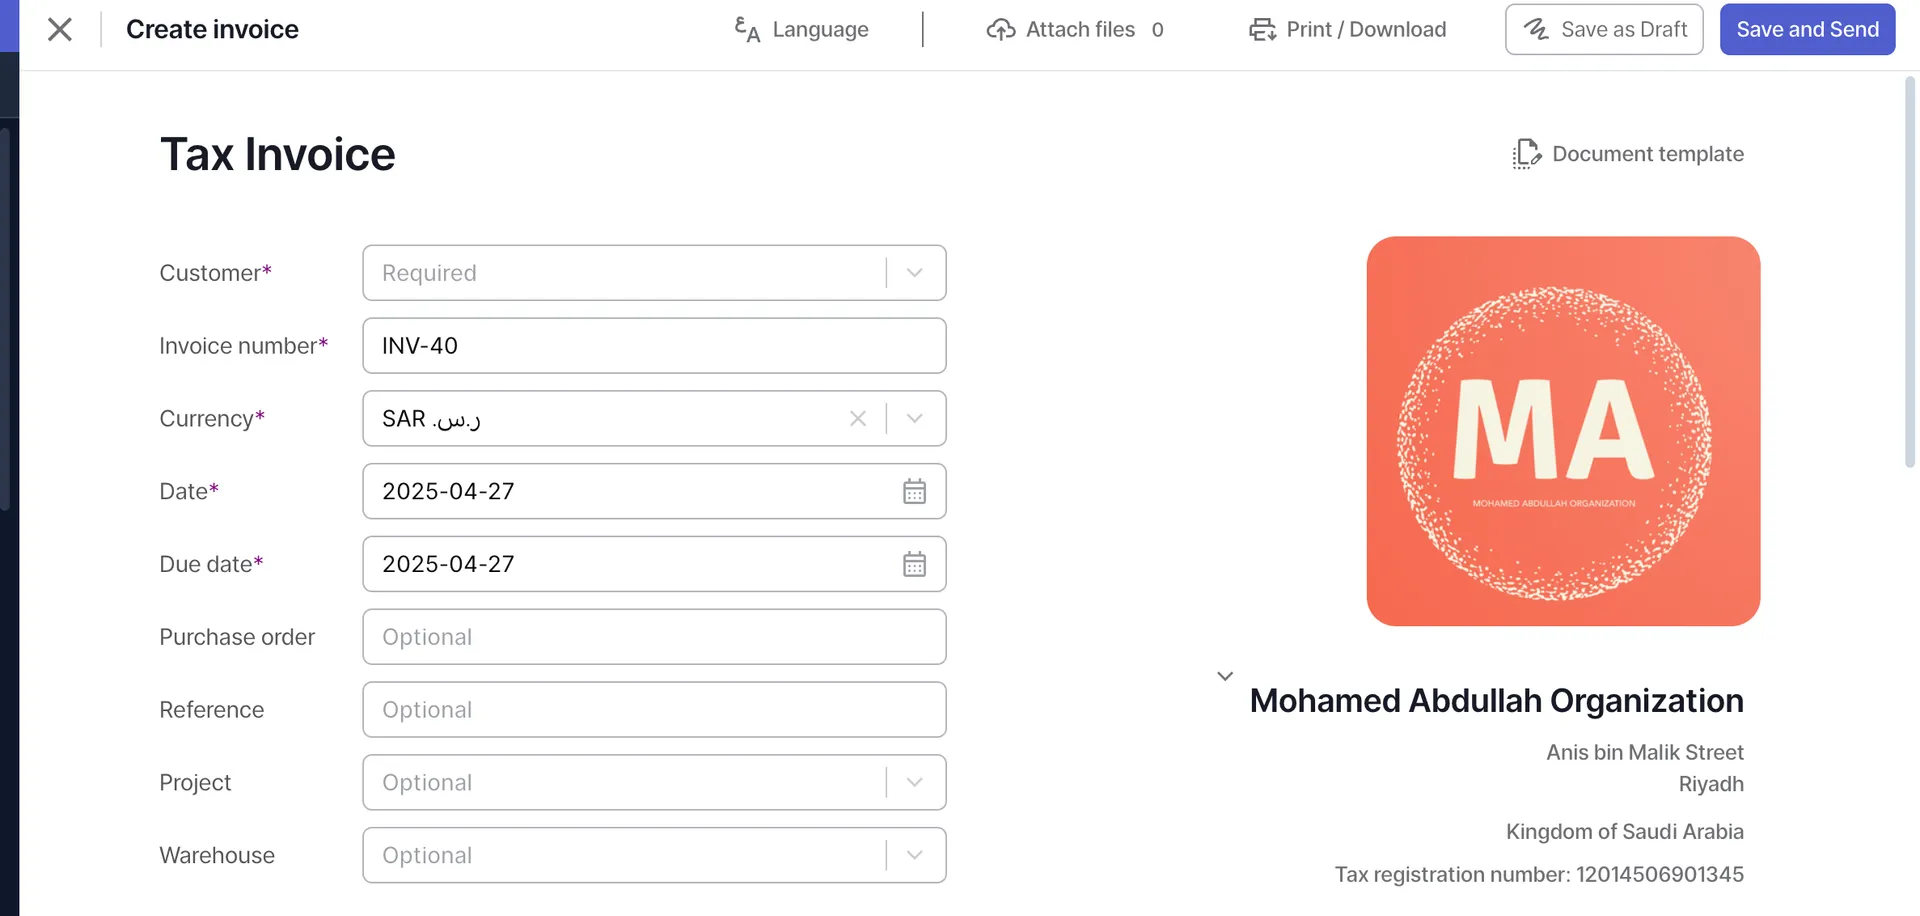Click the Attach files upload icon
Image resolution: width=1920 pixels, height=916 pixels.
pos(1001,29)
